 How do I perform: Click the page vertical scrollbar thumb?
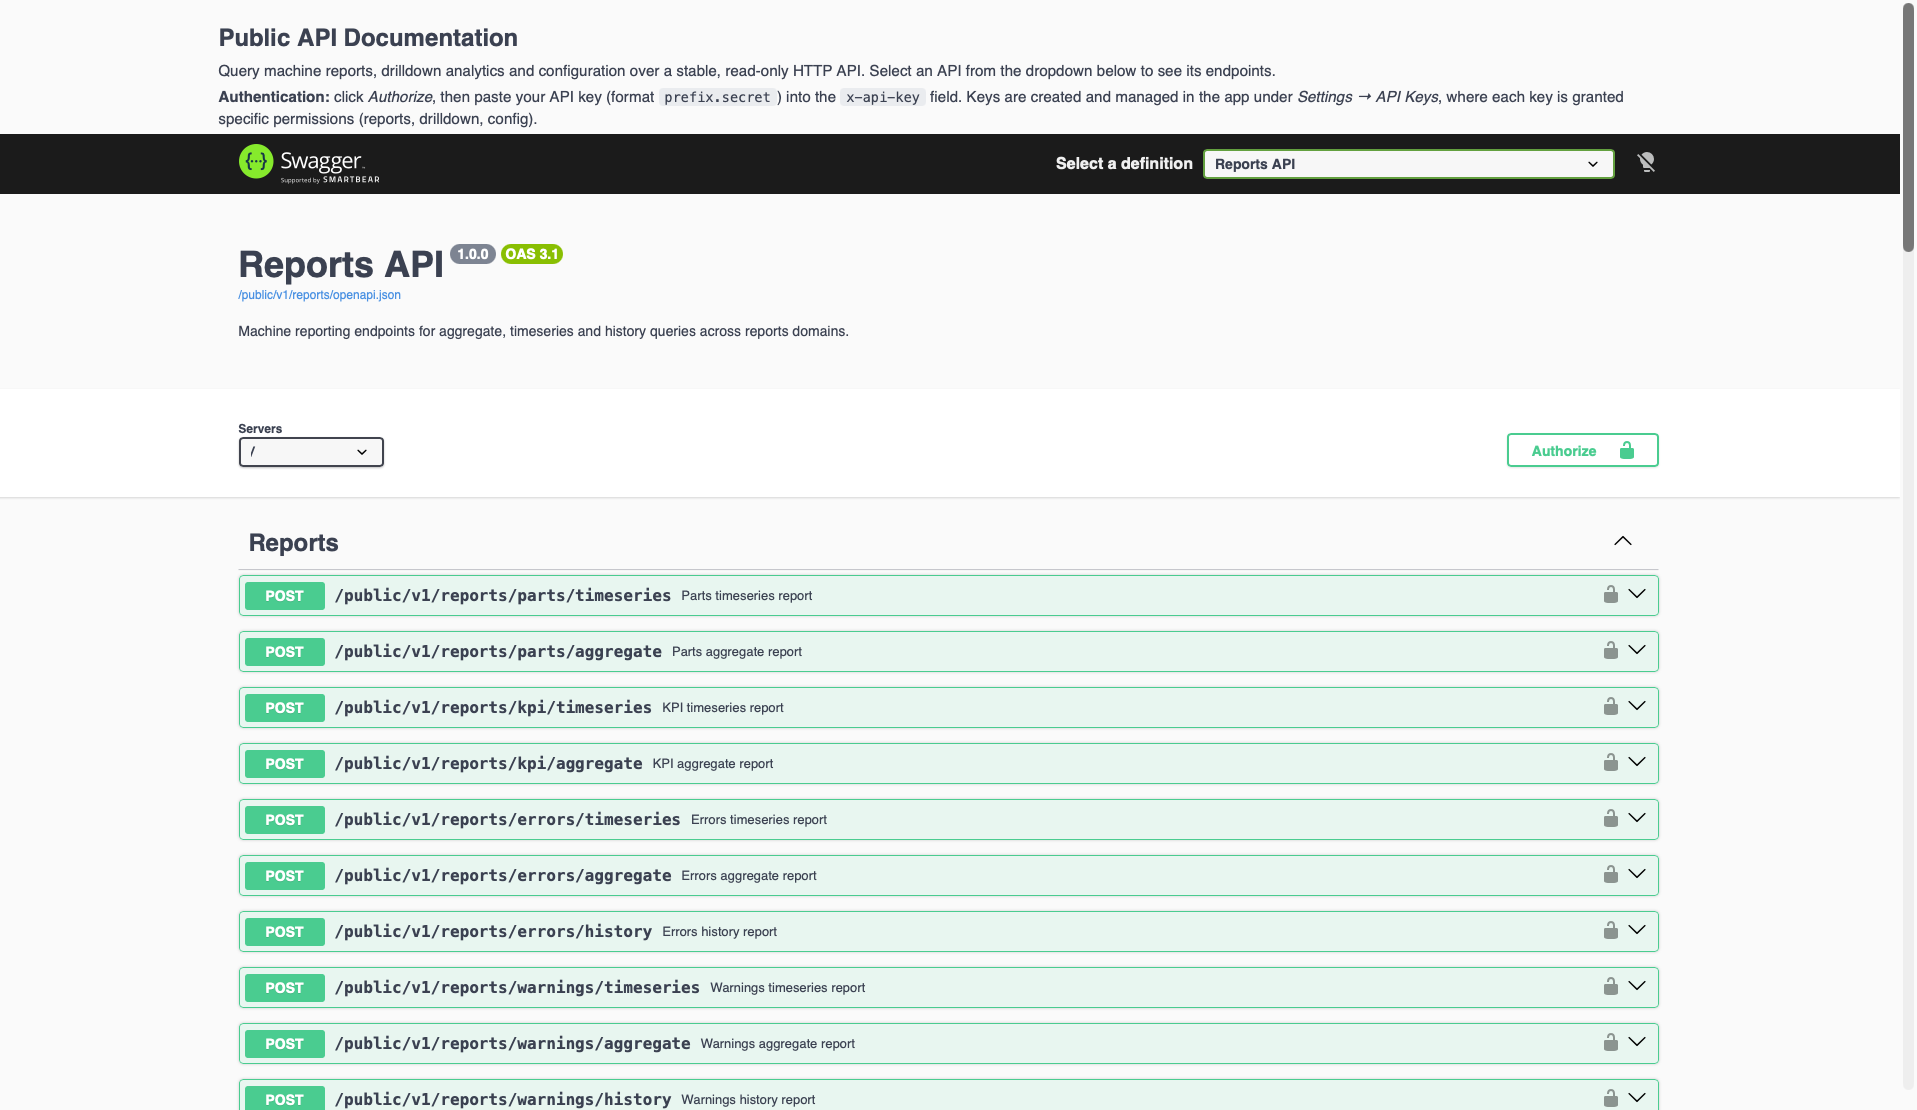point(1908,128)
